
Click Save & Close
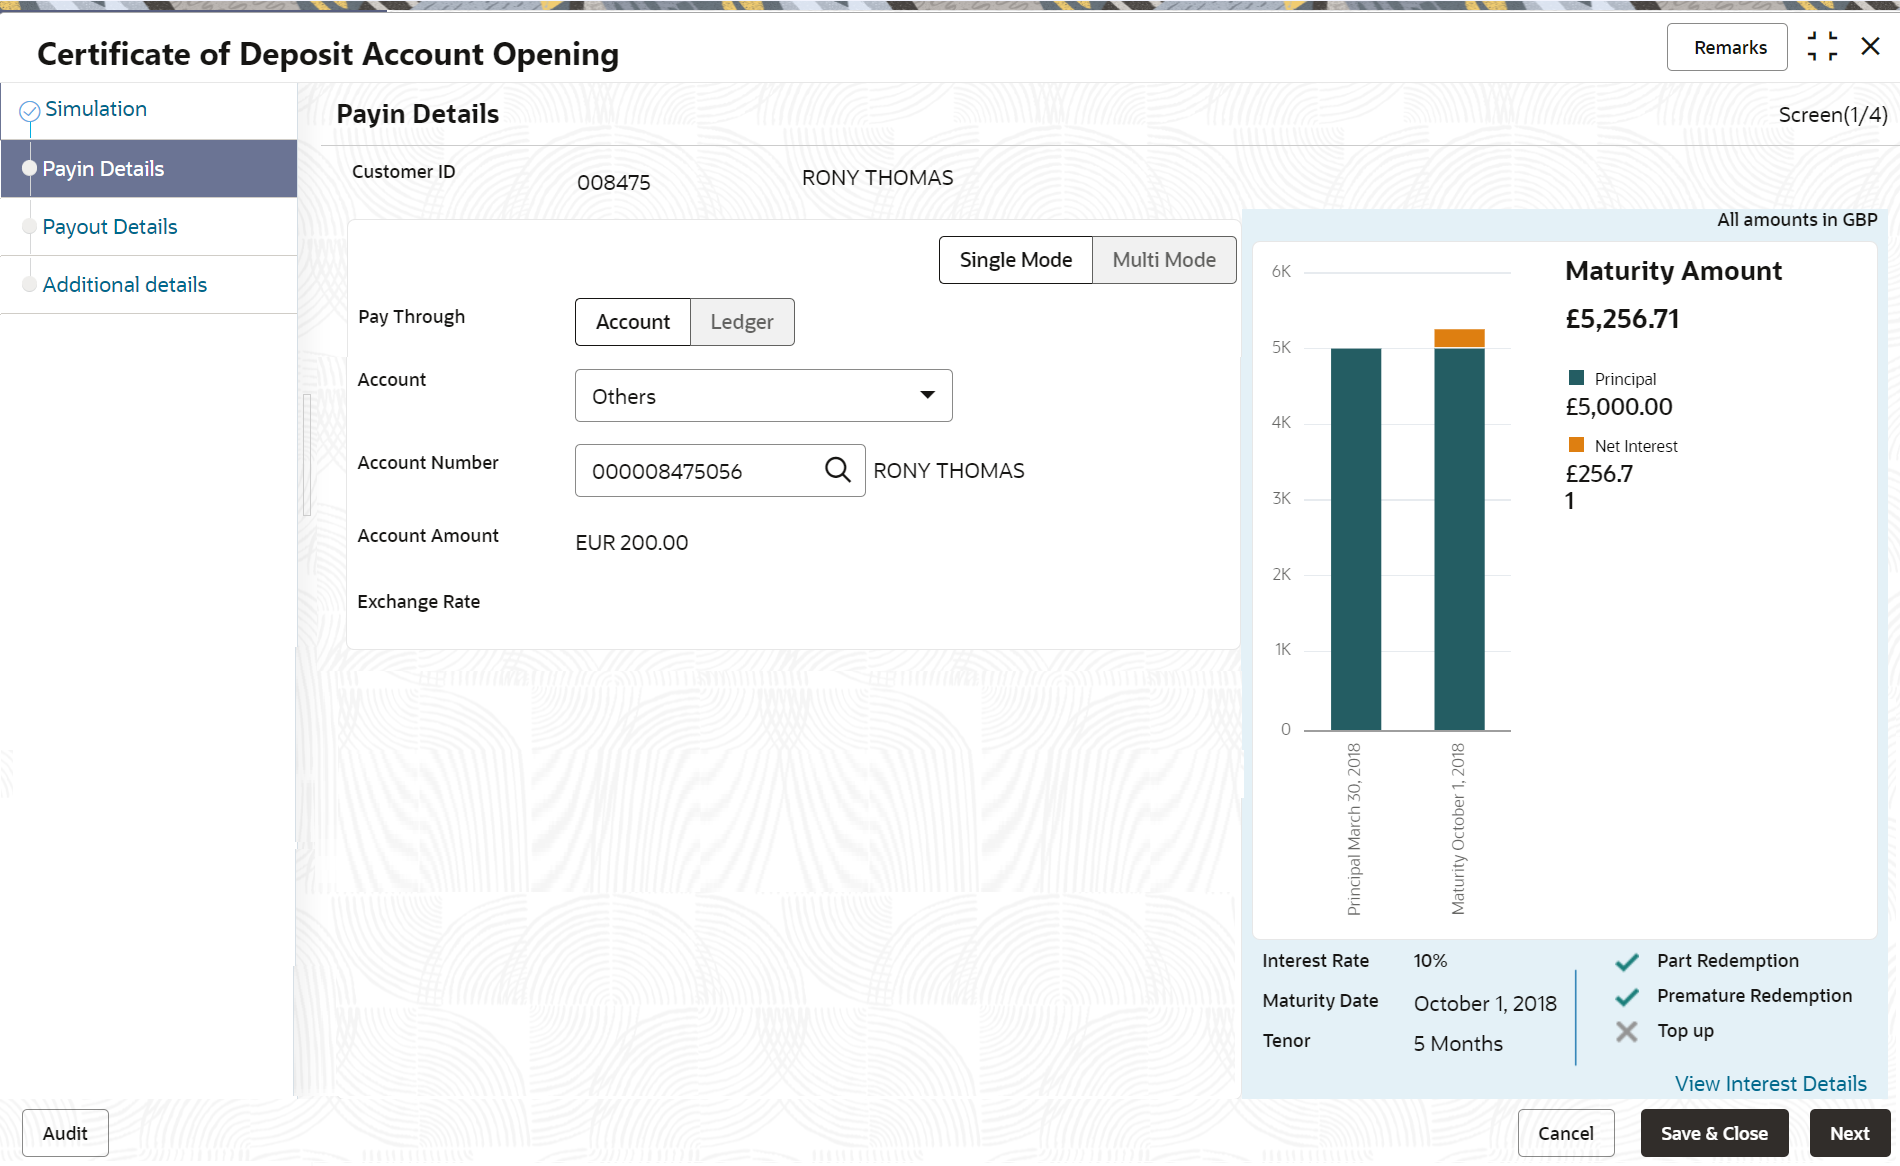pos(1714,1133)
